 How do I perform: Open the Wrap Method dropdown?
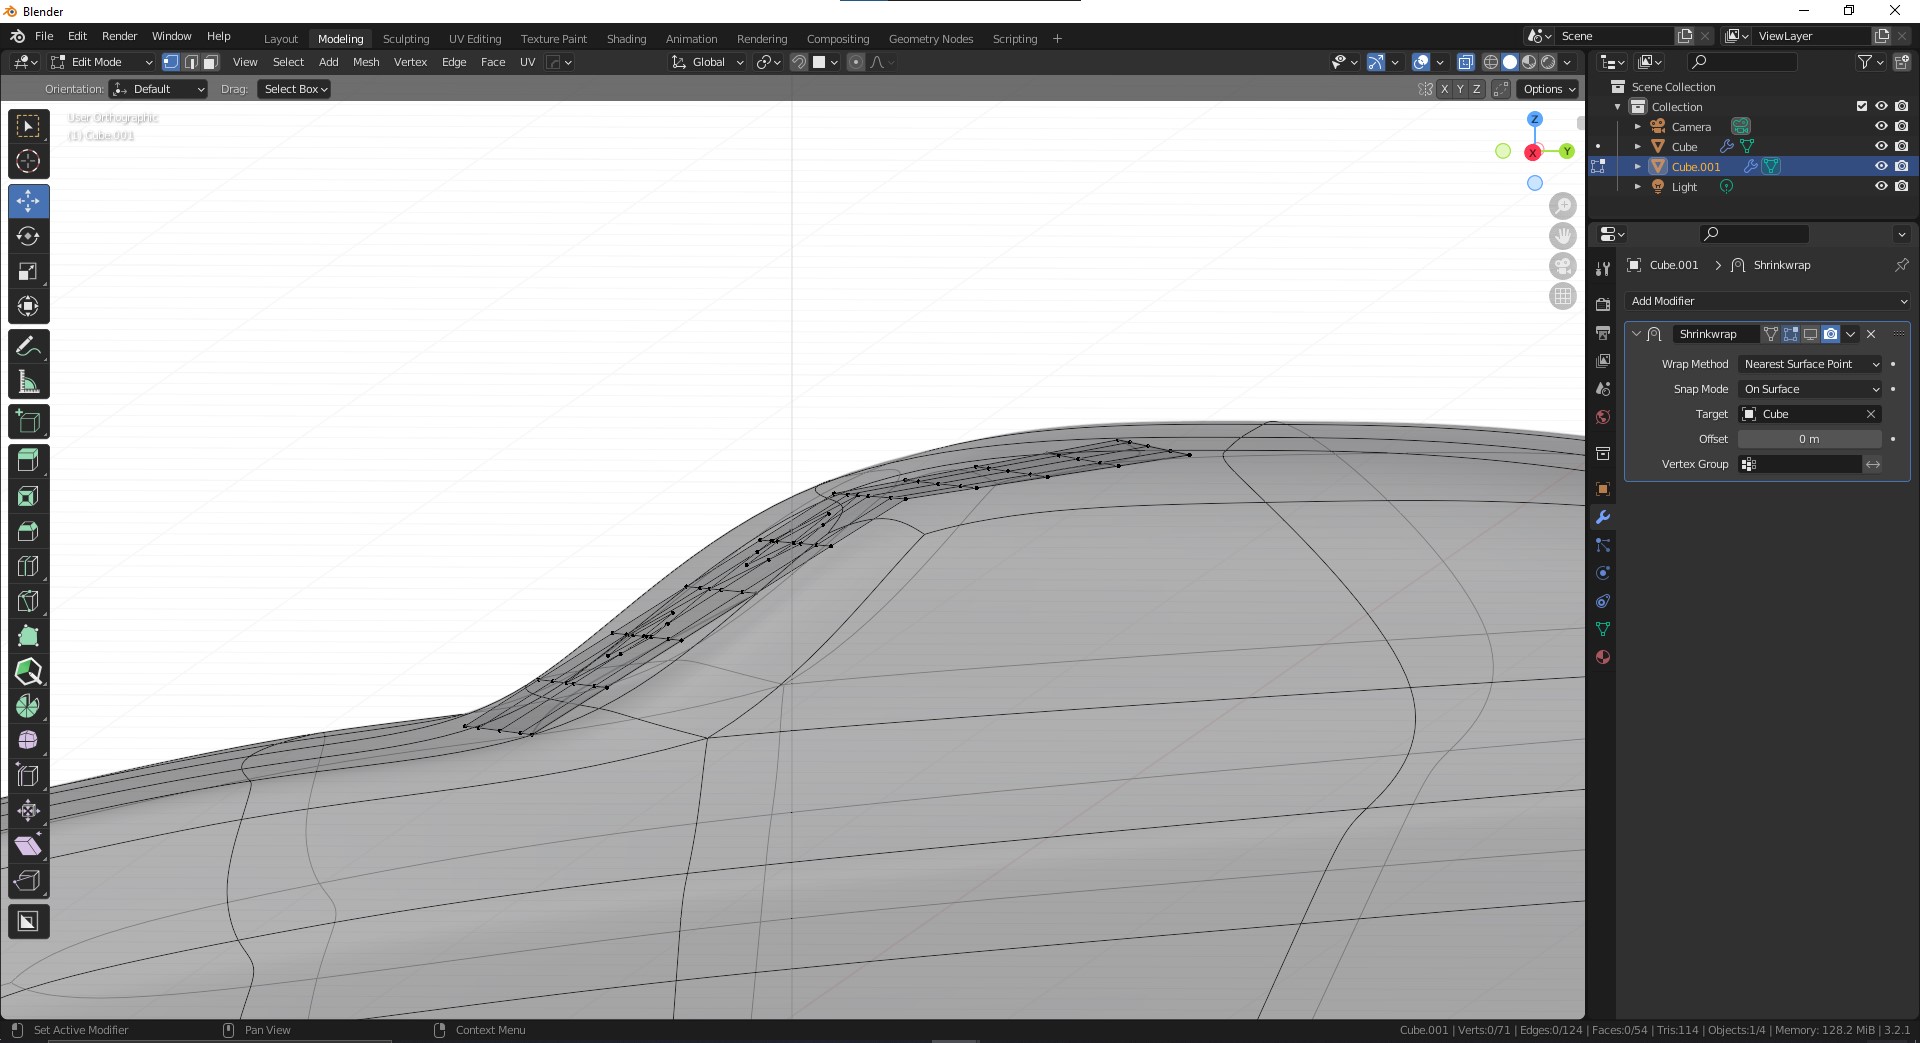pos(1810,364)
